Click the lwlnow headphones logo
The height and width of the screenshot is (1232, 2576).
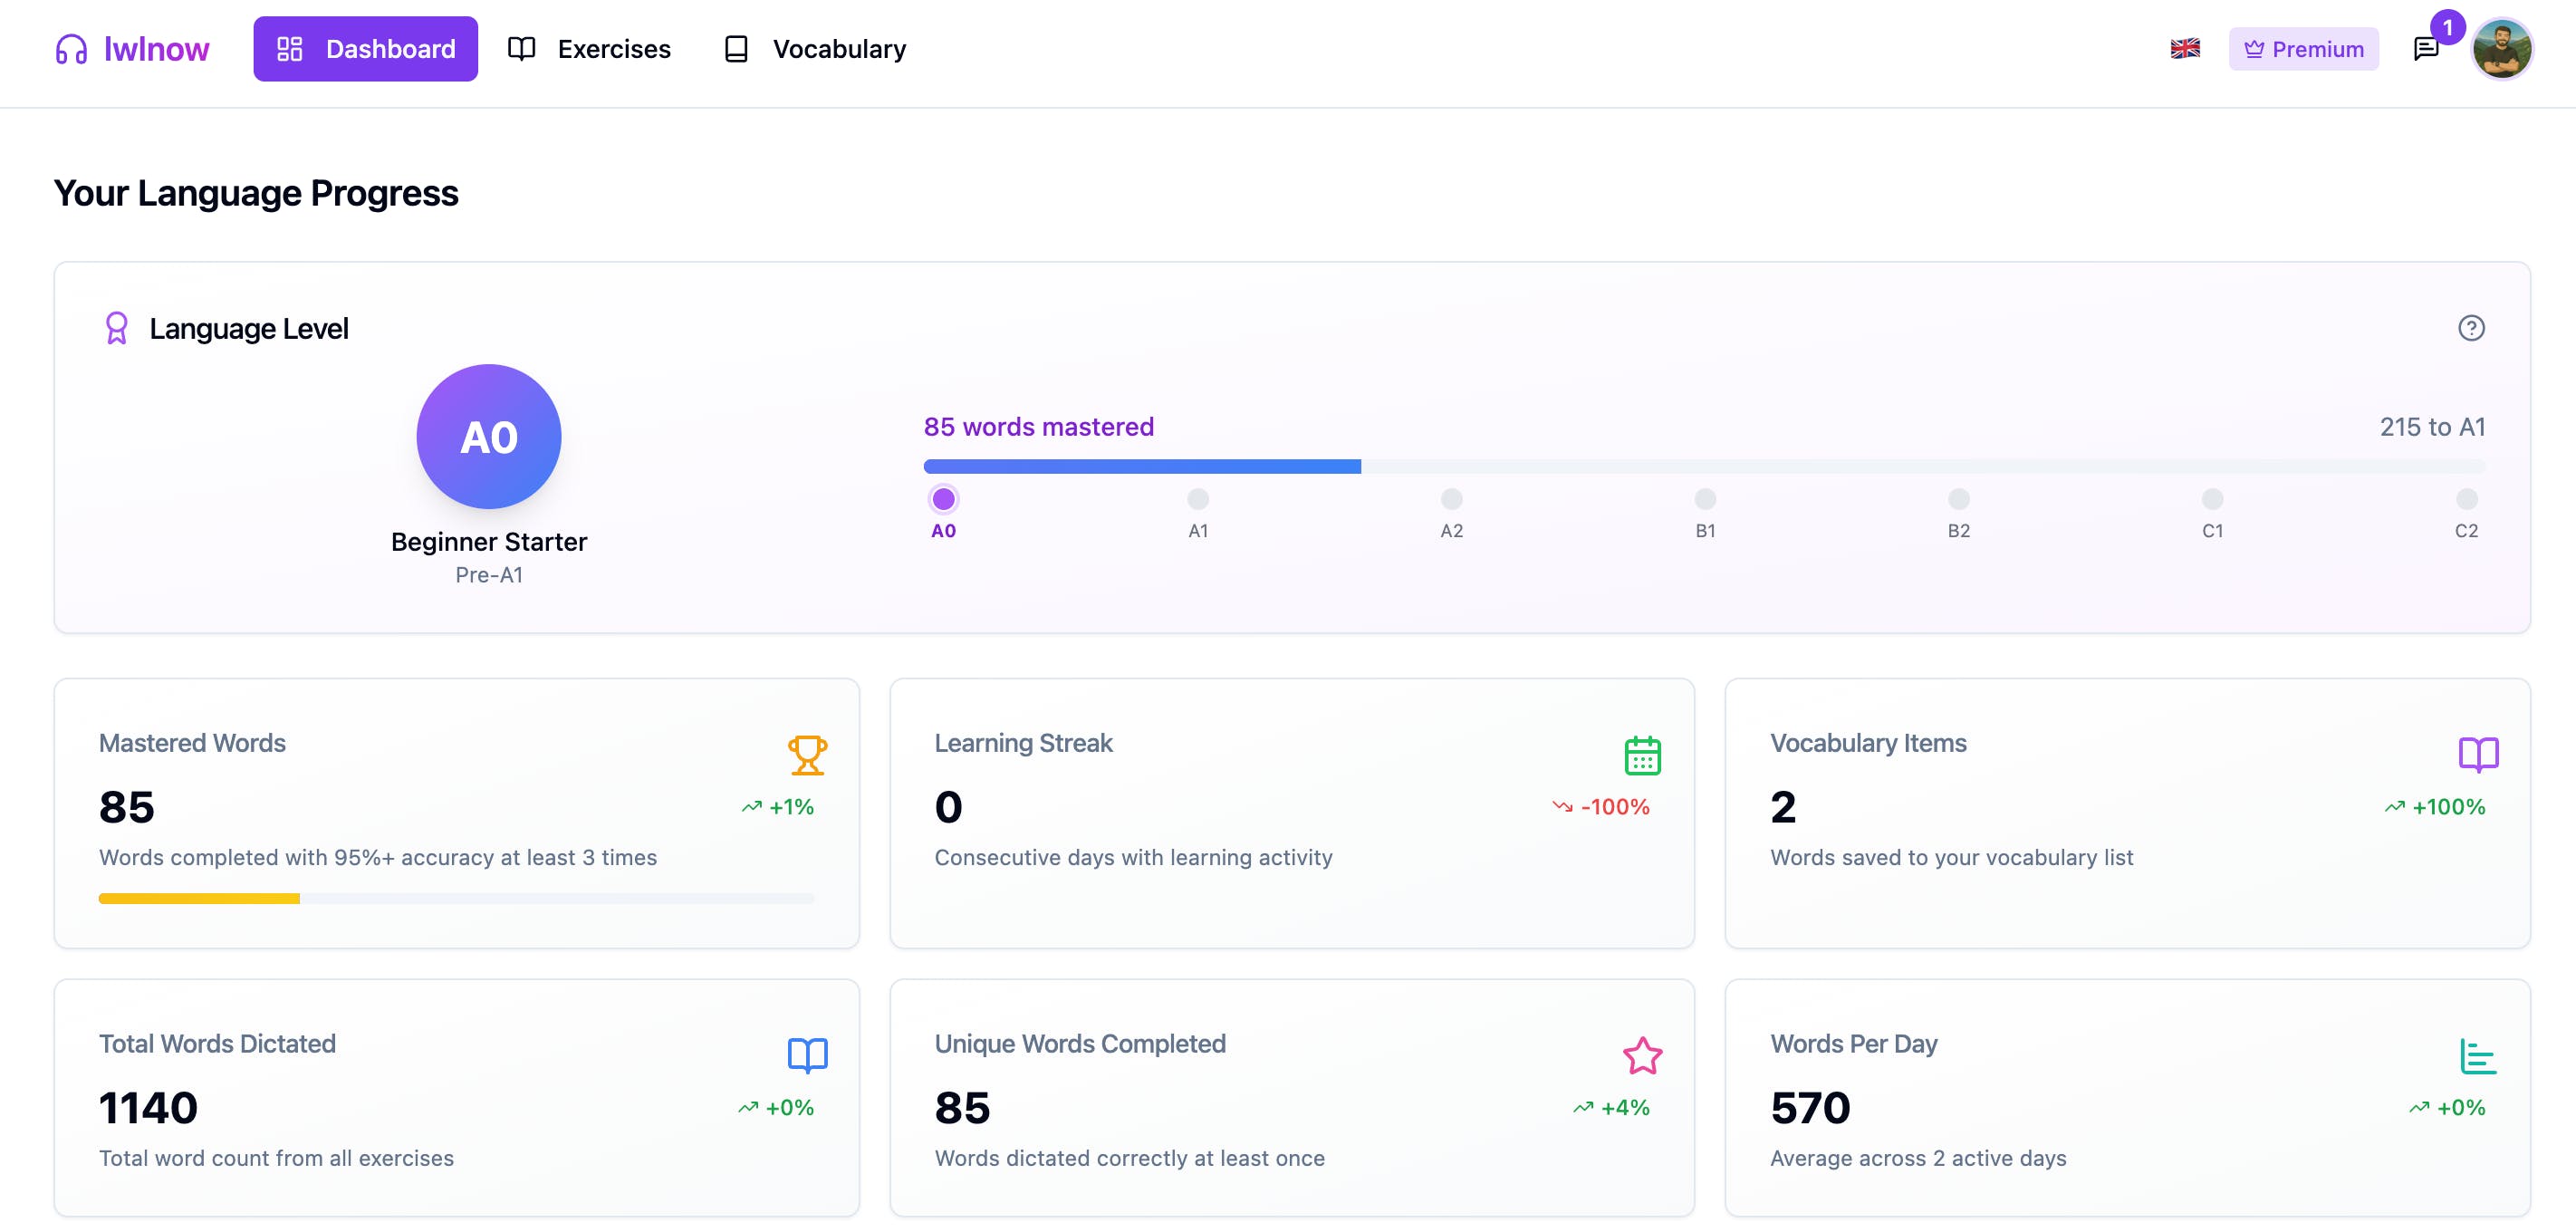[x=72, y=49]
